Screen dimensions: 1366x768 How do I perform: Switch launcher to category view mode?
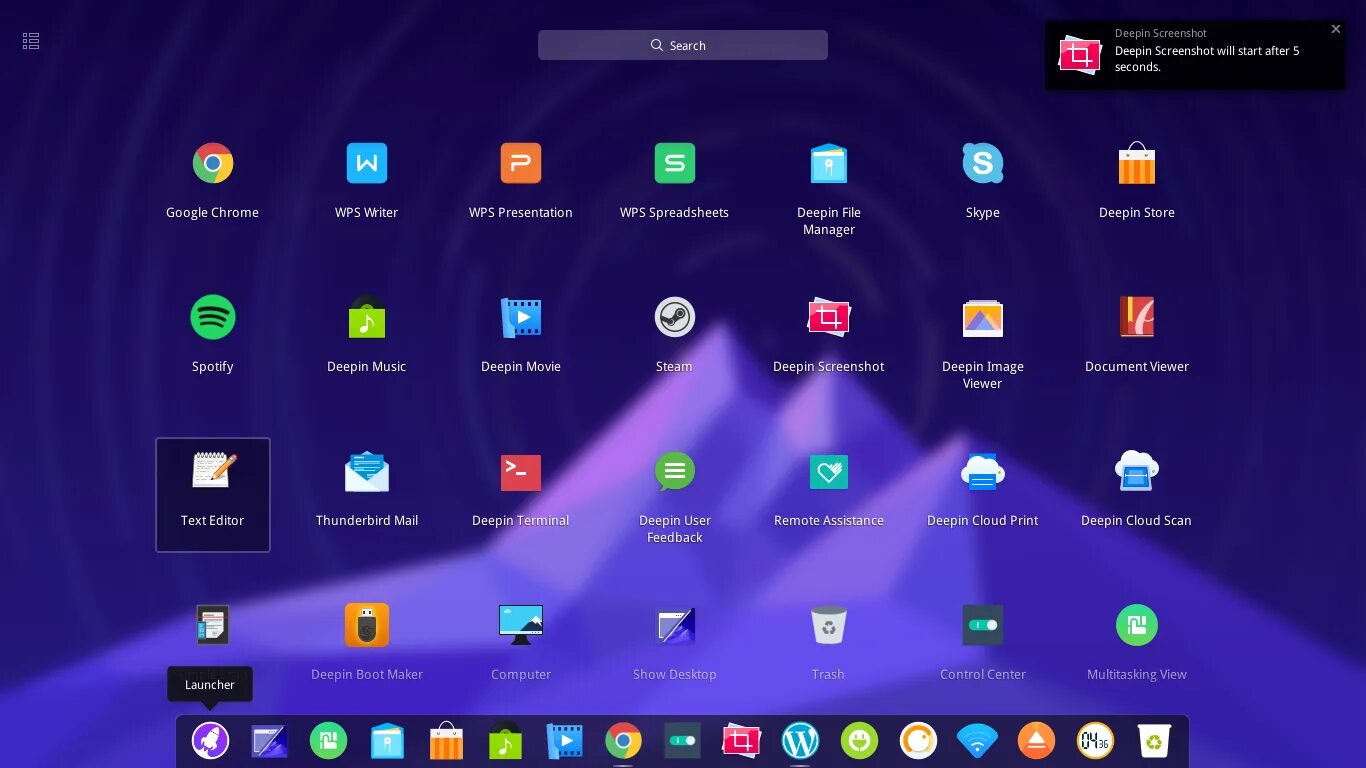[x=31, y=41]
